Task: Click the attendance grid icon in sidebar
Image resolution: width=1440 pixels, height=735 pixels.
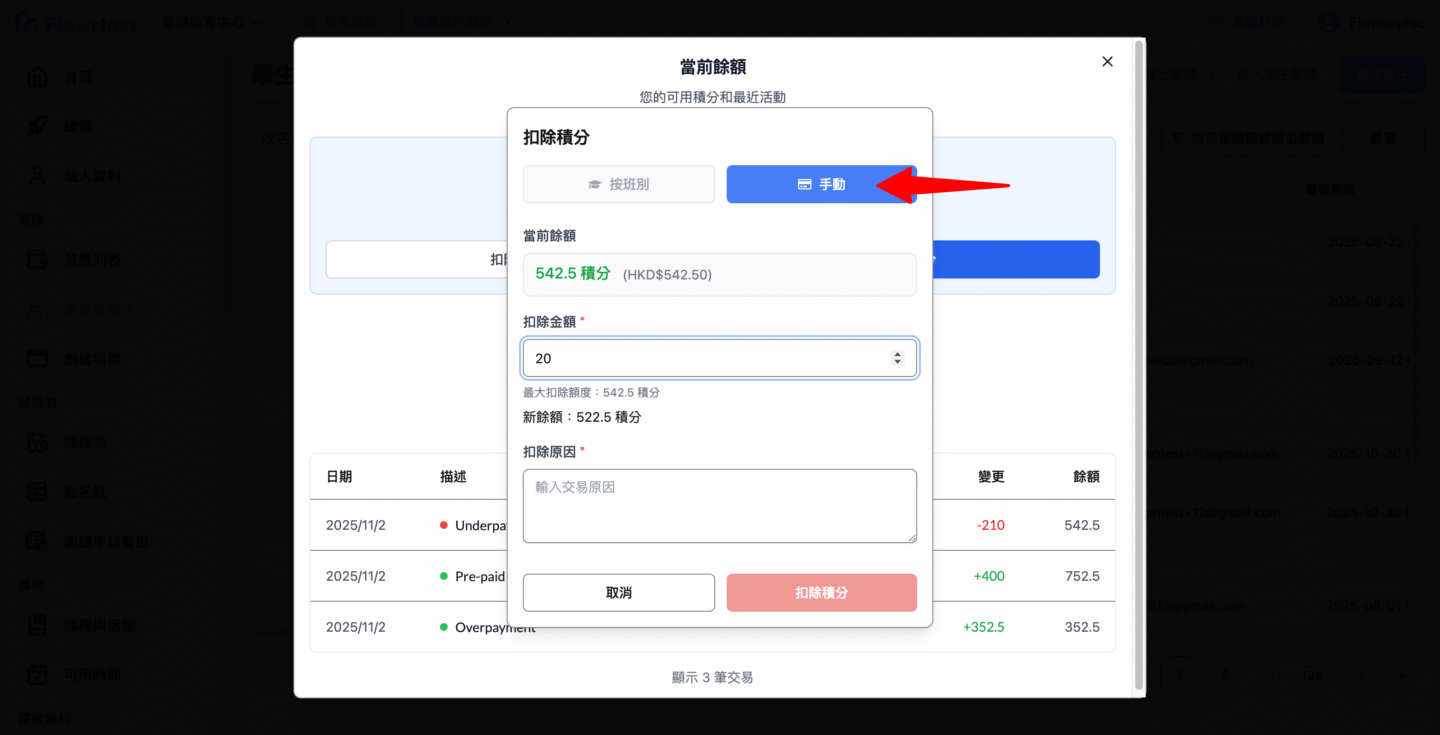Action: pos(37,492)
